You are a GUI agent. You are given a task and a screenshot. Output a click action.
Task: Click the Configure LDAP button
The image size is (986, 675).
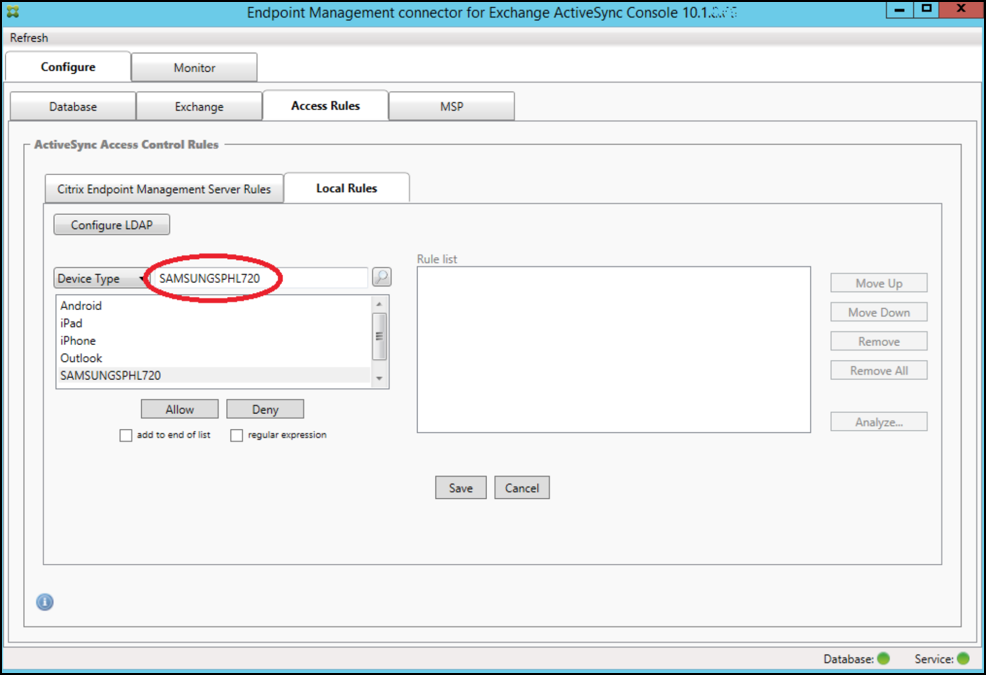tap(112, 225)
